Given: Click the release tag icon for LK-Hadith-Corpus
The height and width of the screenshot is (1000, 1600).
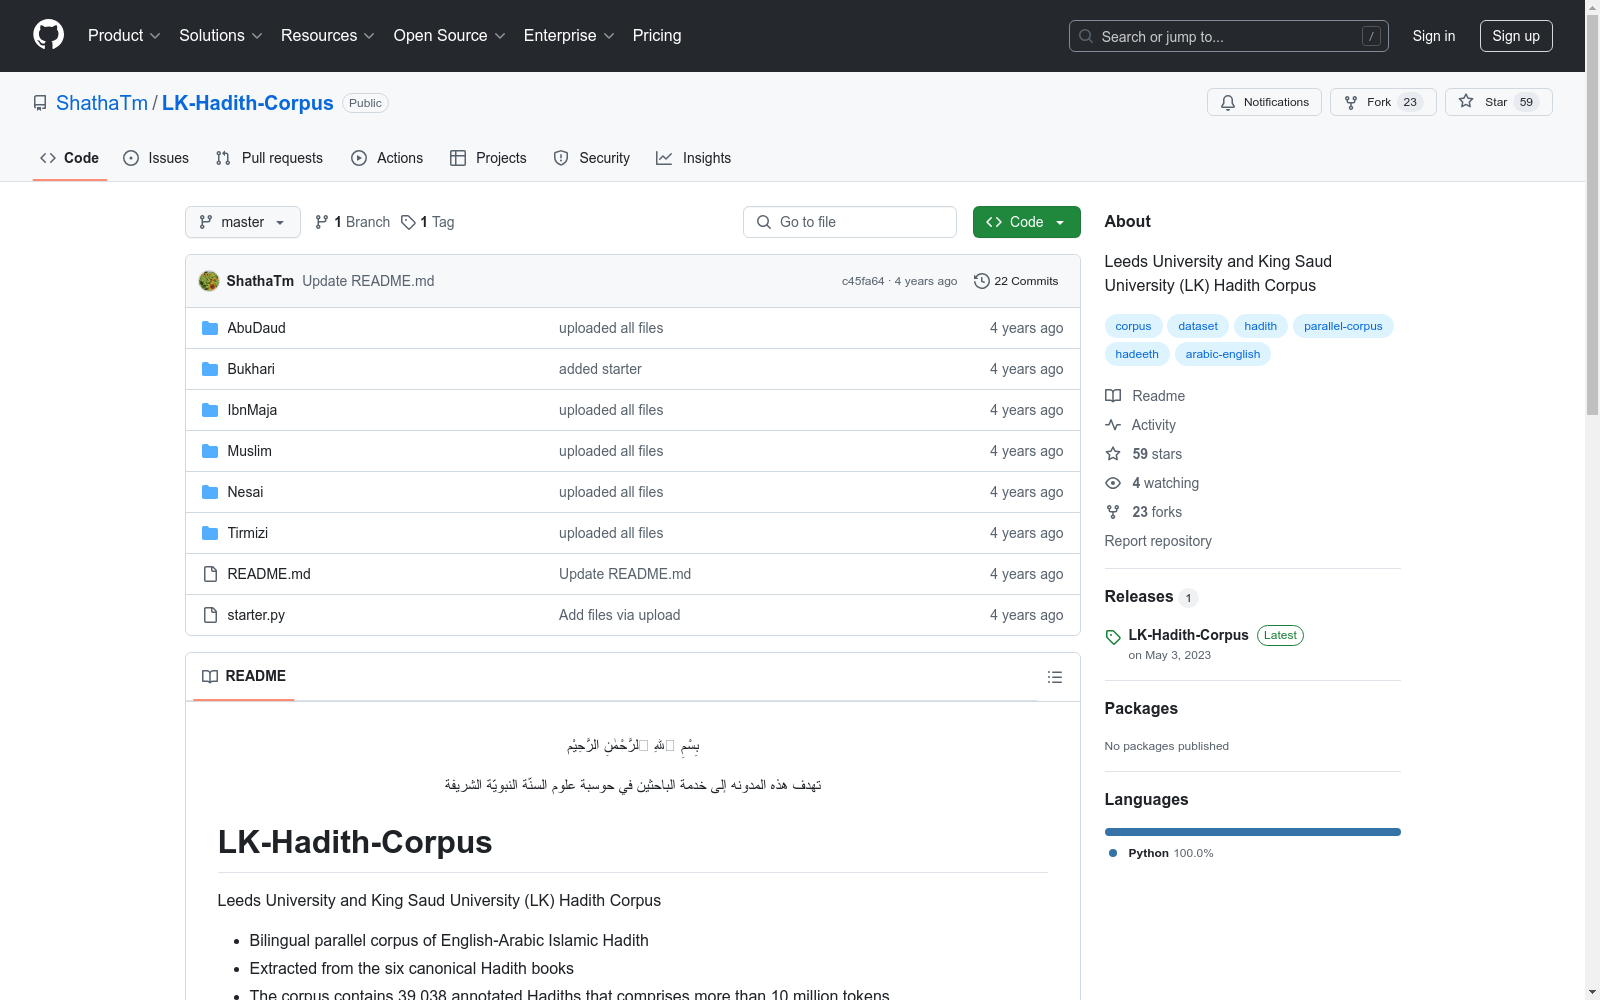Looking at the screenshot, I should [x=1113, y=637].
